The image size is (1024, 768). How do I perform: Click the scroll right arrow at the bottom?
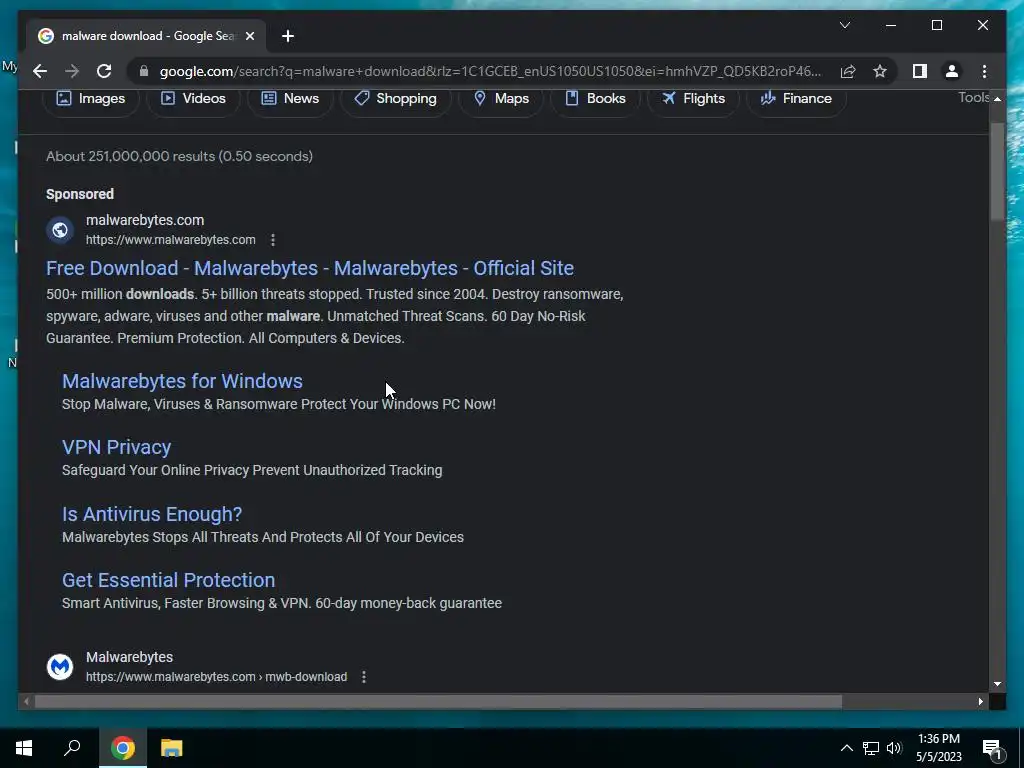point(980,701)
